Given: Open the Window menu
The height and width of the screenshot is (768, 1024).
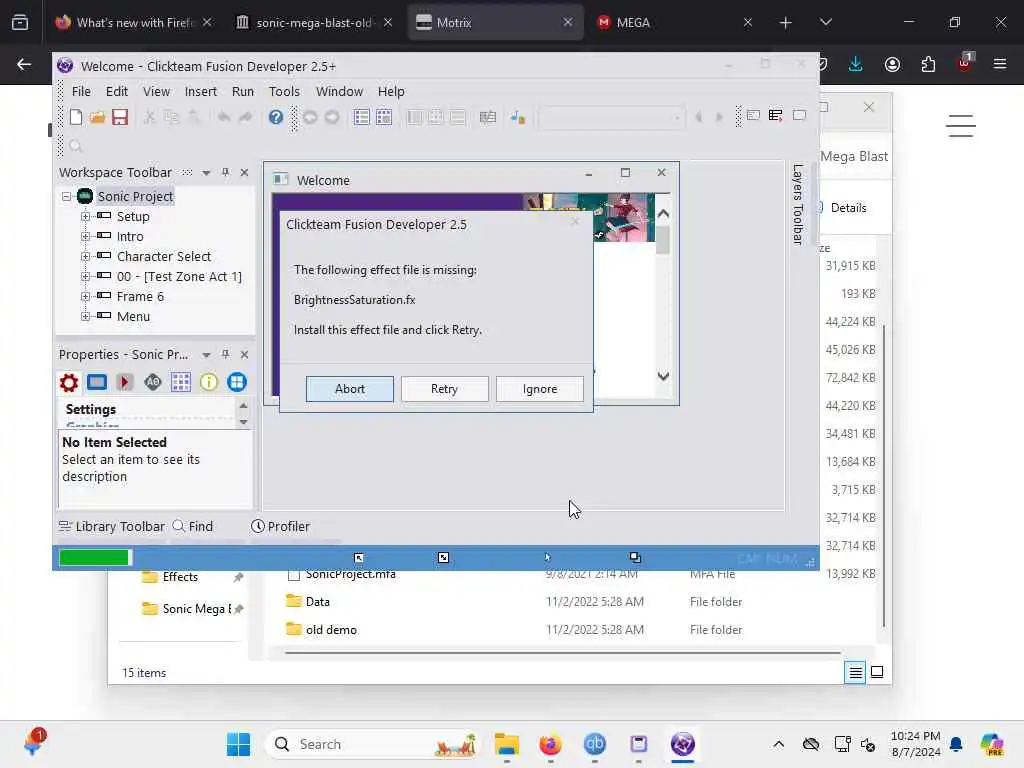Looking at the screenshot, I should tap(340, 91).
